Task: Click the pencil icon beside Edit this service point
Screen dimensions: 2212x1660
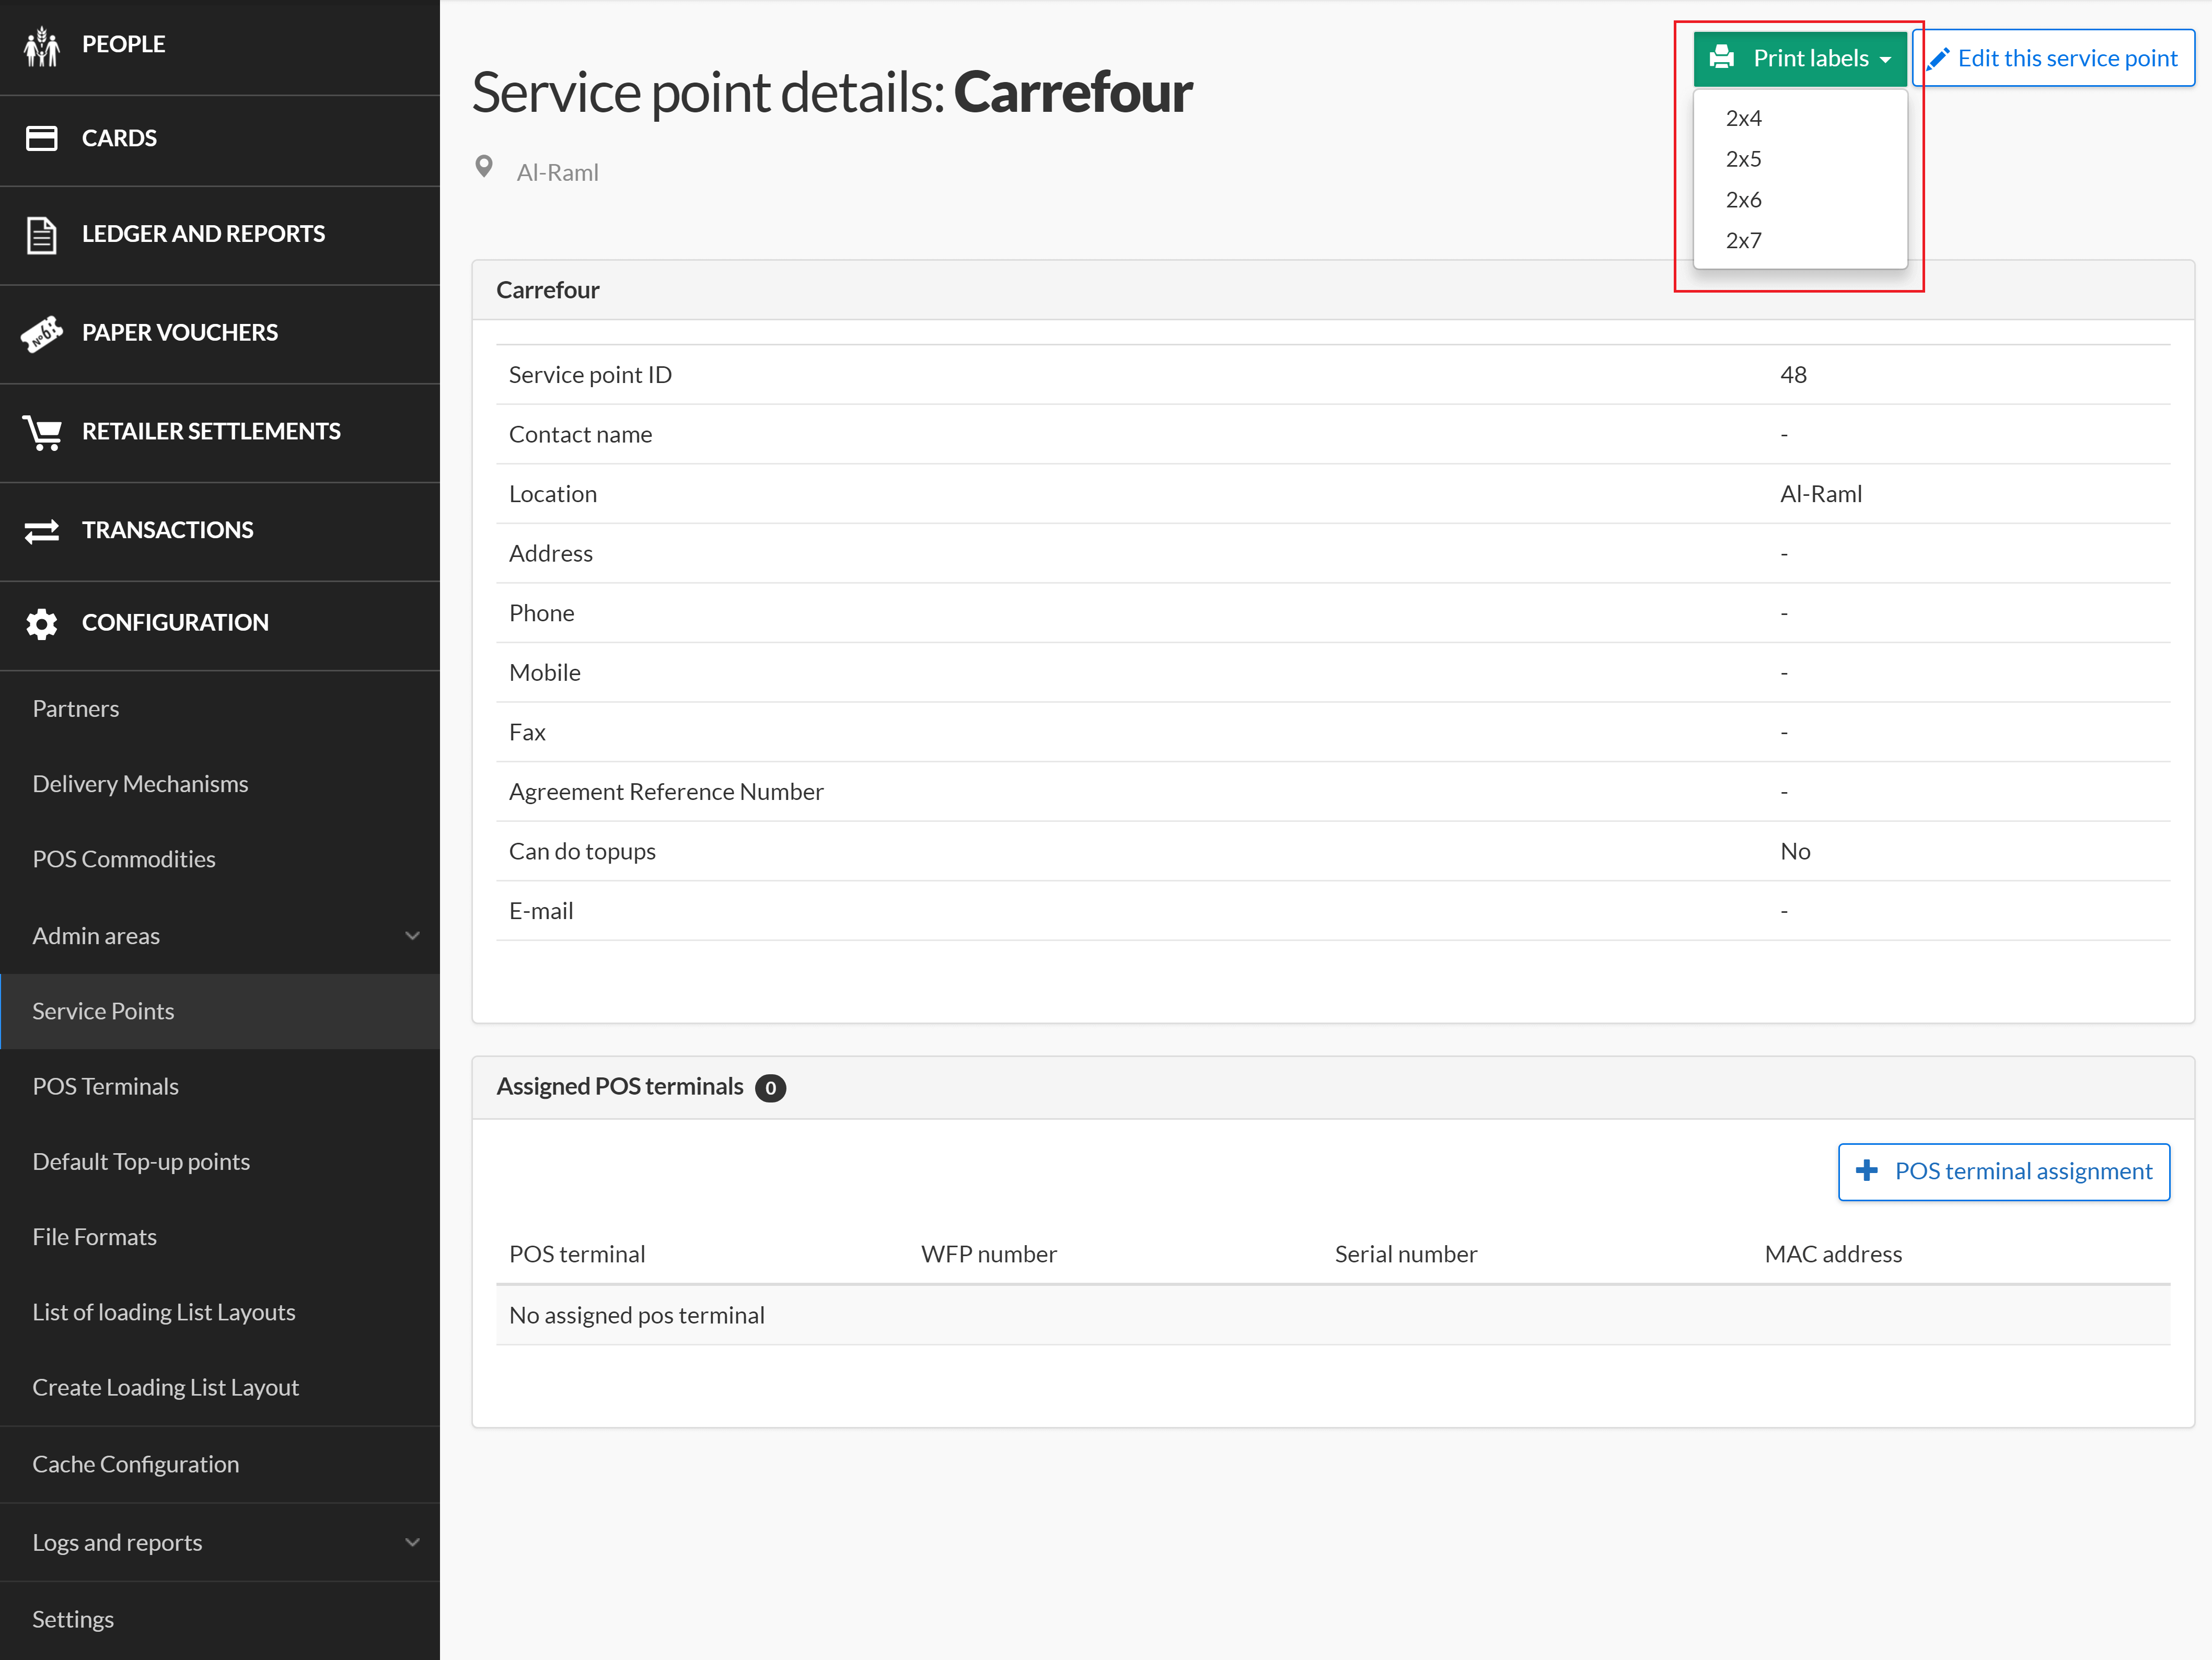Action: pyautogui.click(x=1938, y=58)
